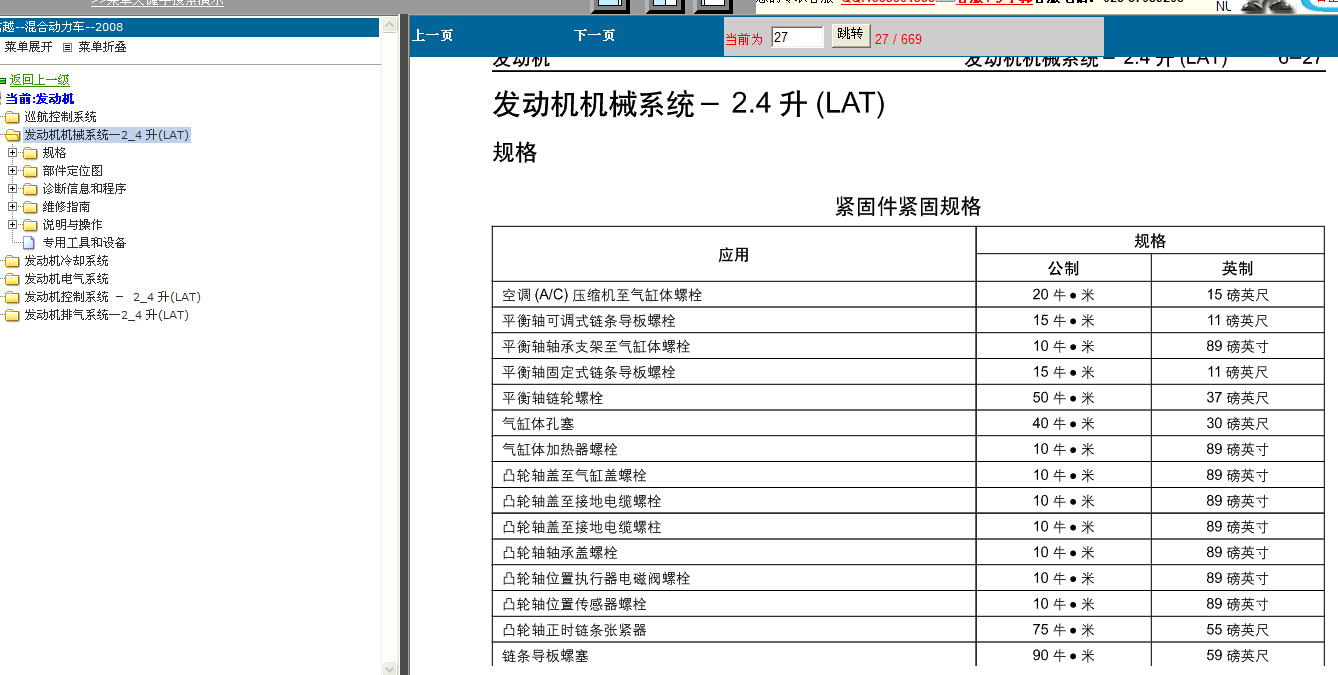Click row 平衡轴链轮螺栓
This screenshot has width=1338, height=675.
tap(908, 398)
